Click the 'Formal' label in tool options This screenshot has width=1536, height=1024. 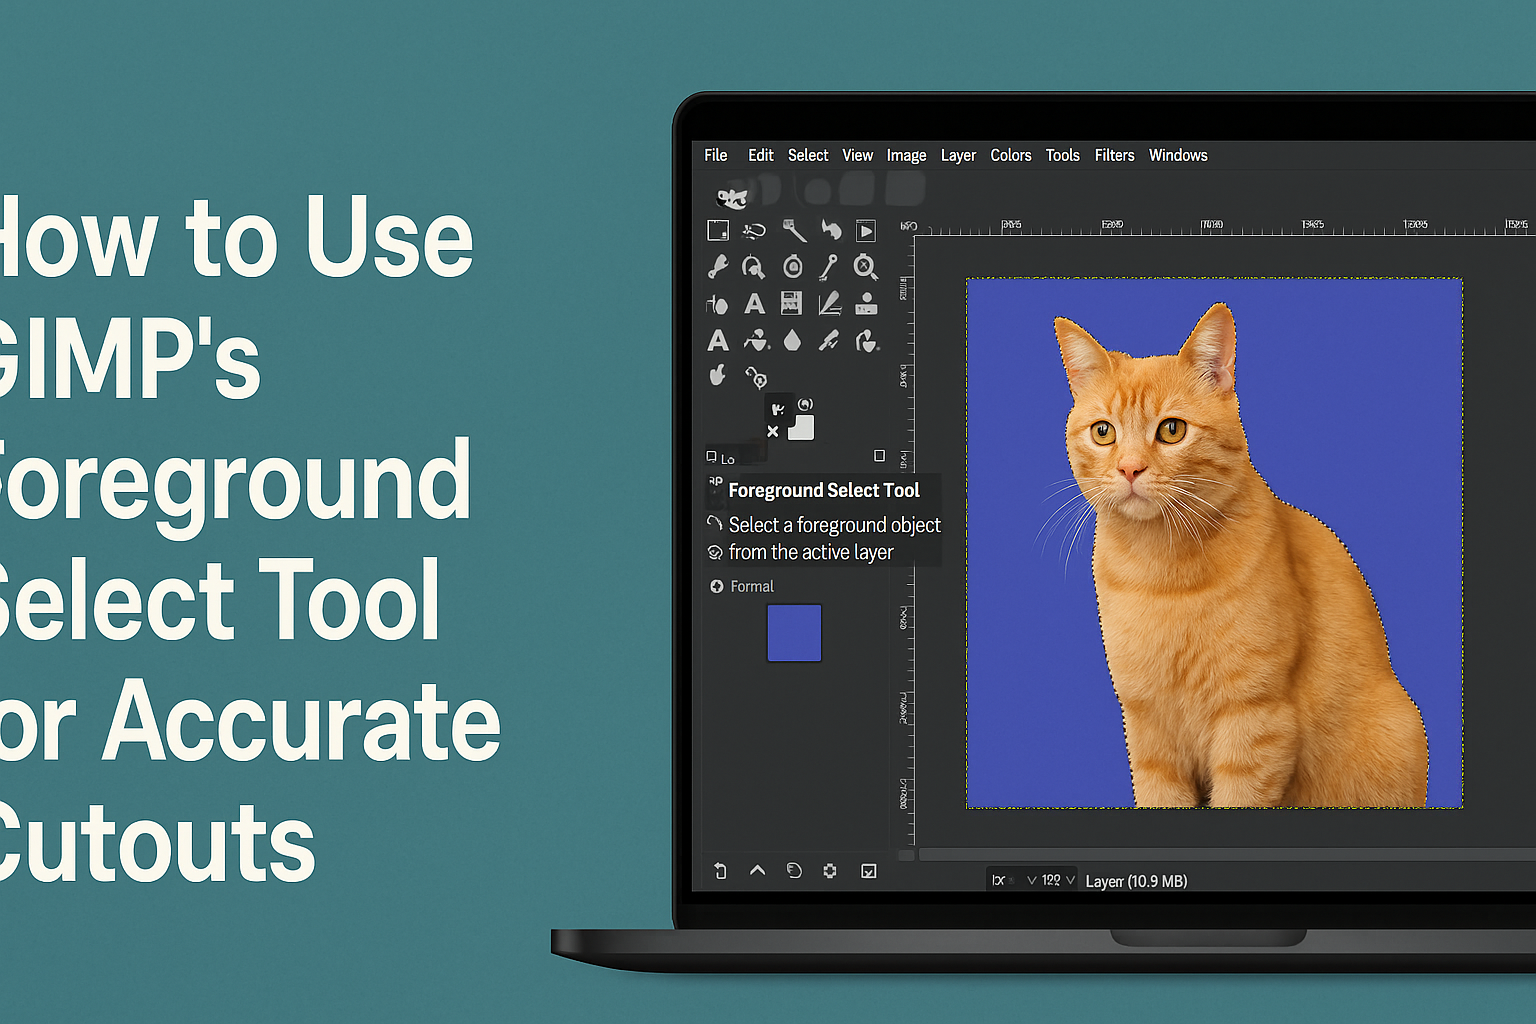(752, 586)
